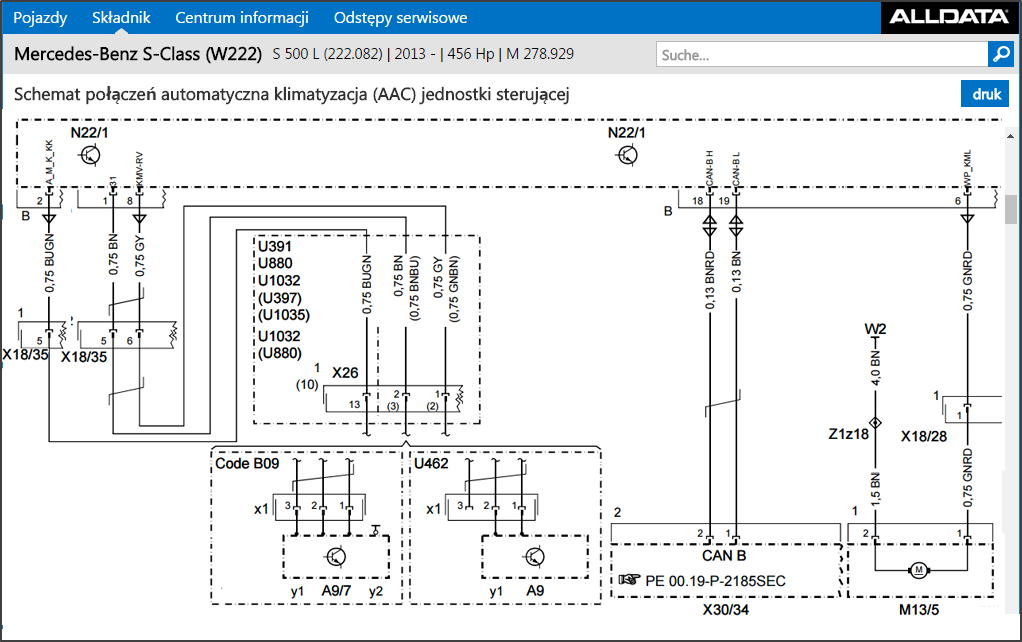Image resolution: width=1022 pixels, height=642 pixels.
Task: Click the A9/7 transistor symbol
Action: (336, 557)
